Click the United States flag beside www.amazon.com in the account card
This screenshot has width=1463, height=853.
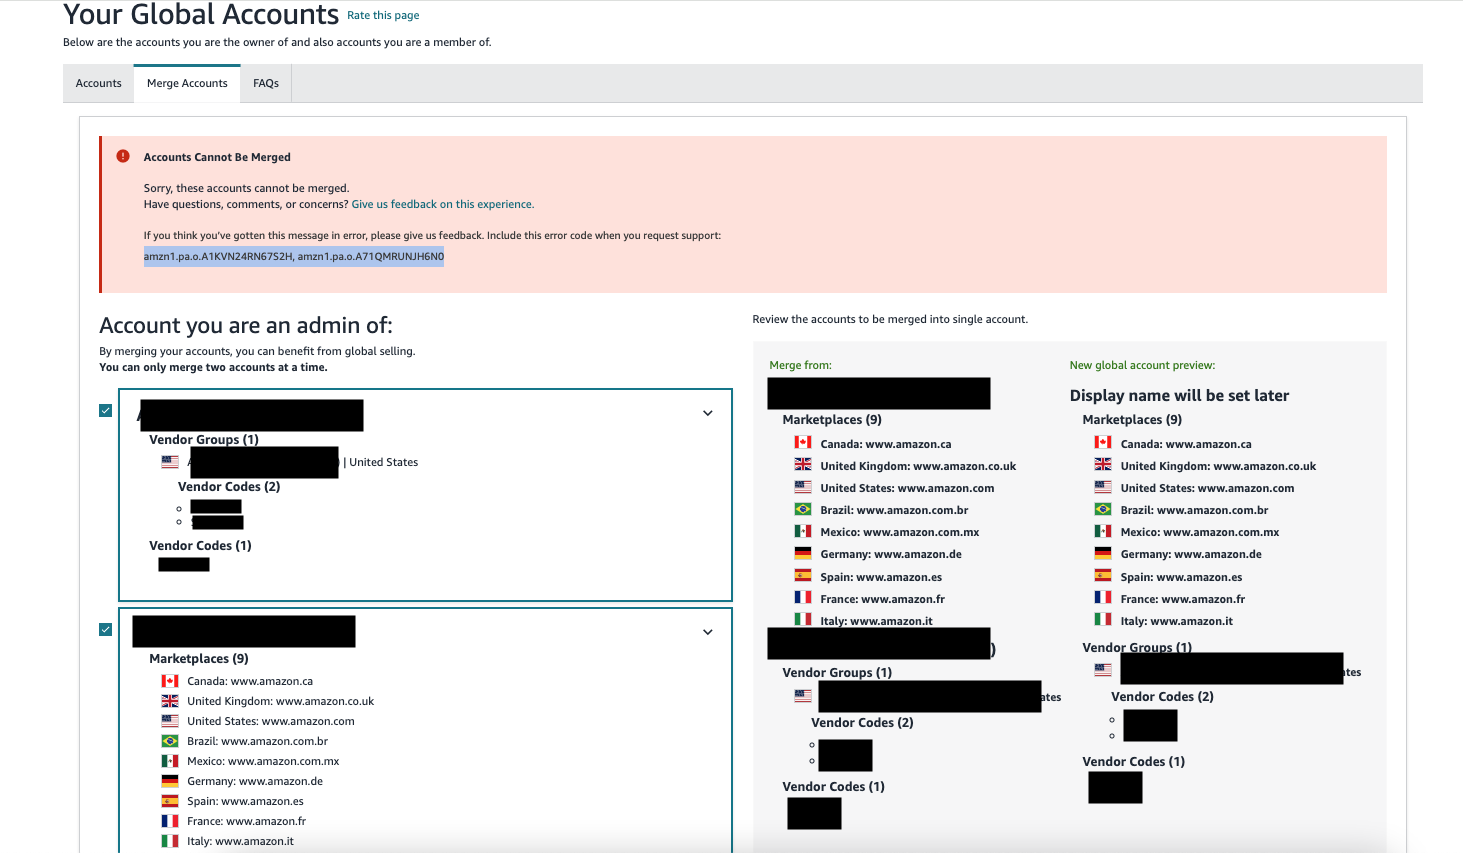point(170,721)
